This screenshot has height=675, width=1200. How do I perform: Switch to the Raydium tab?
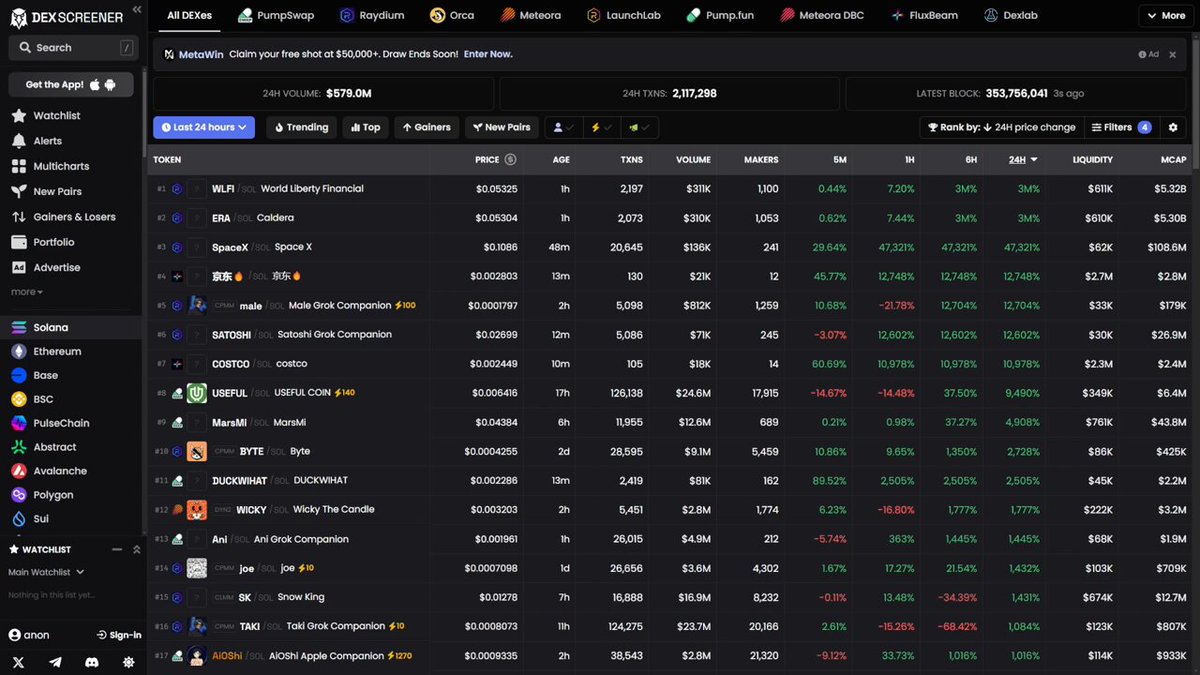(x=372, y=16)
